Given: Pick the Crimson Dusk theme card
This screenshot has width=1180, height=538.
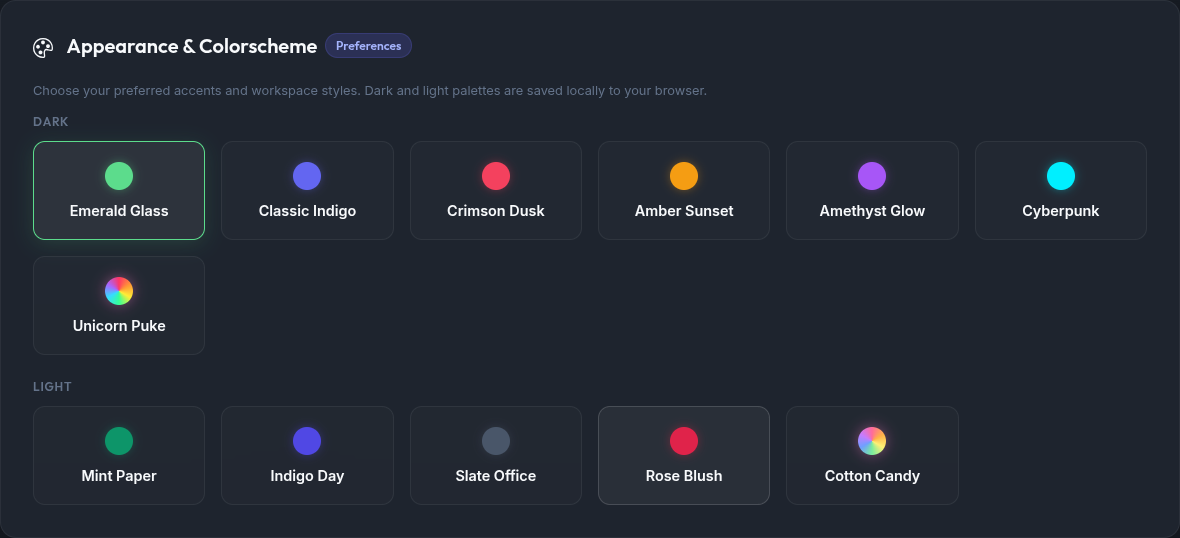Looking at the screenshot, I should tap(496, 190).
